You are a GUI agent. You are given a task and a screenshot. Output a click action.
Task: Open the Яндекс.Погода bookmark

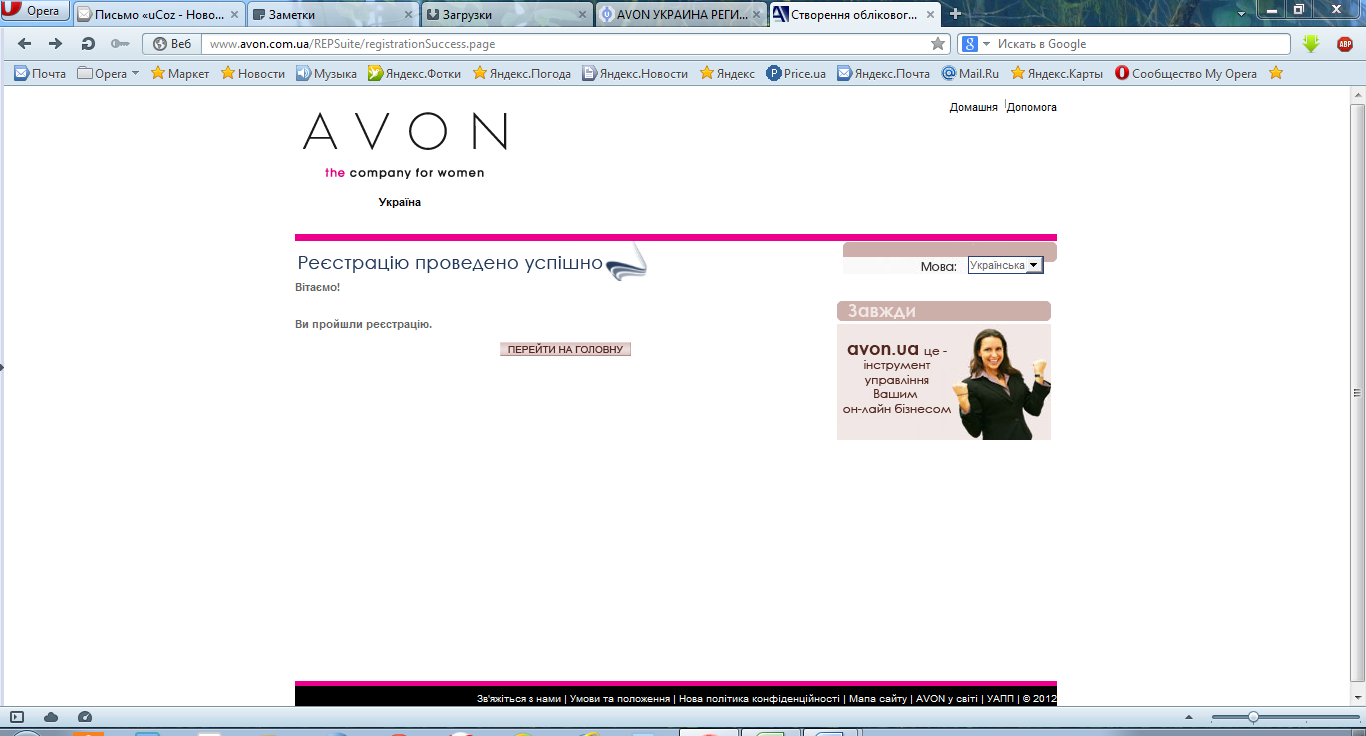522,73
